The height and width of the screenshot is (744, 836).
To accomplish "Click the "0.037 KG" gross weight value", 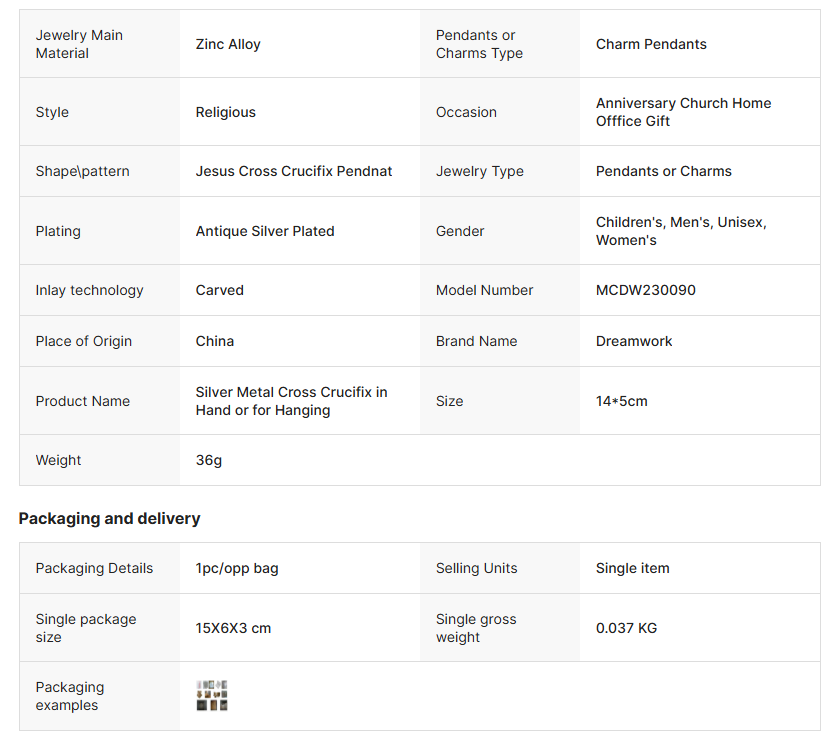I will 627,628.
